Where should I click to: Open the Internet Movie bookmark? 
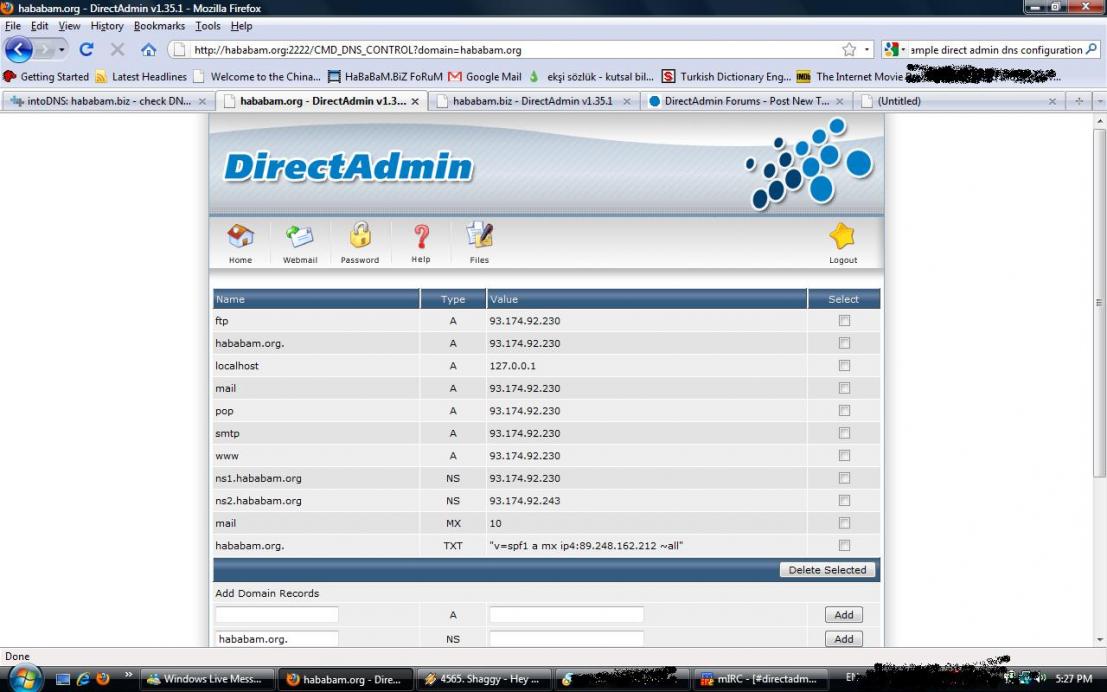point(849,76)
